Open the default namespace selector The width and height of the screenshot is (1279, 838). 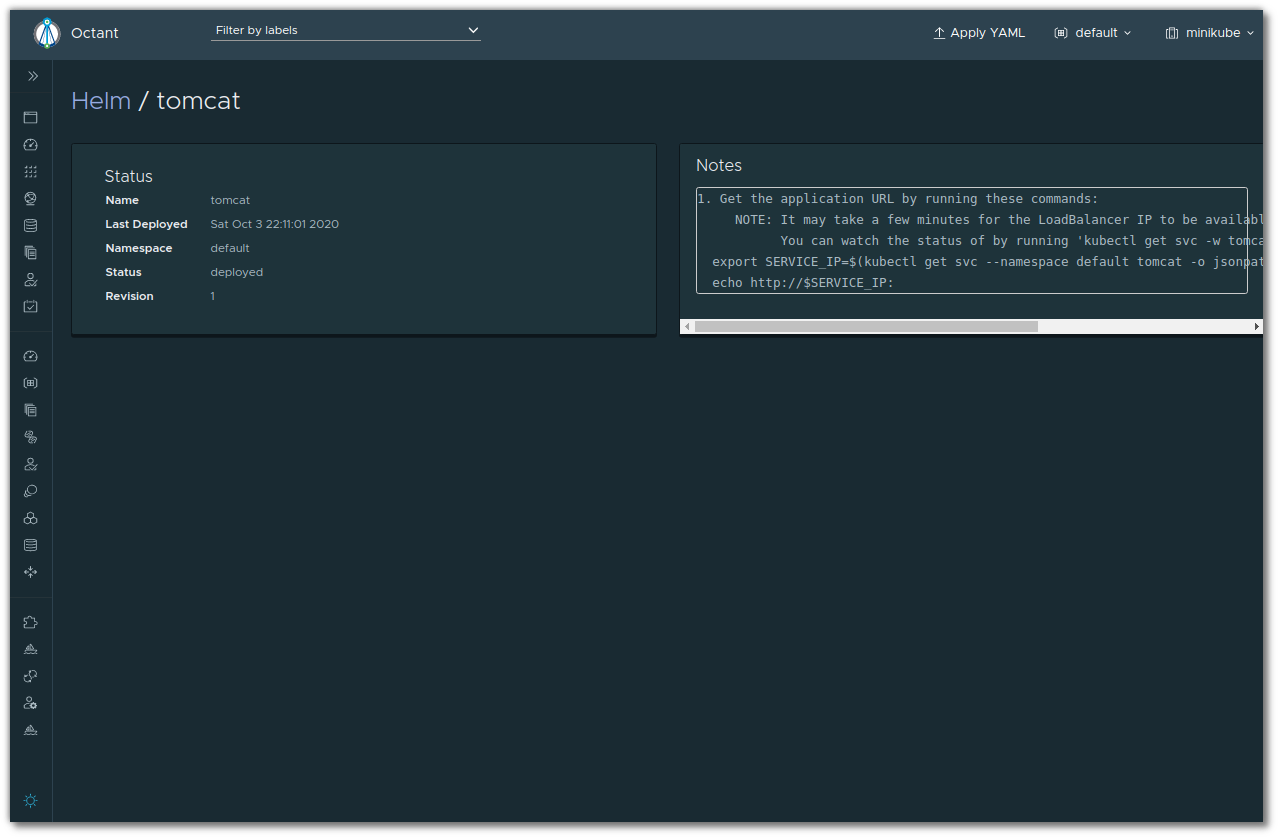[1093, 33]
